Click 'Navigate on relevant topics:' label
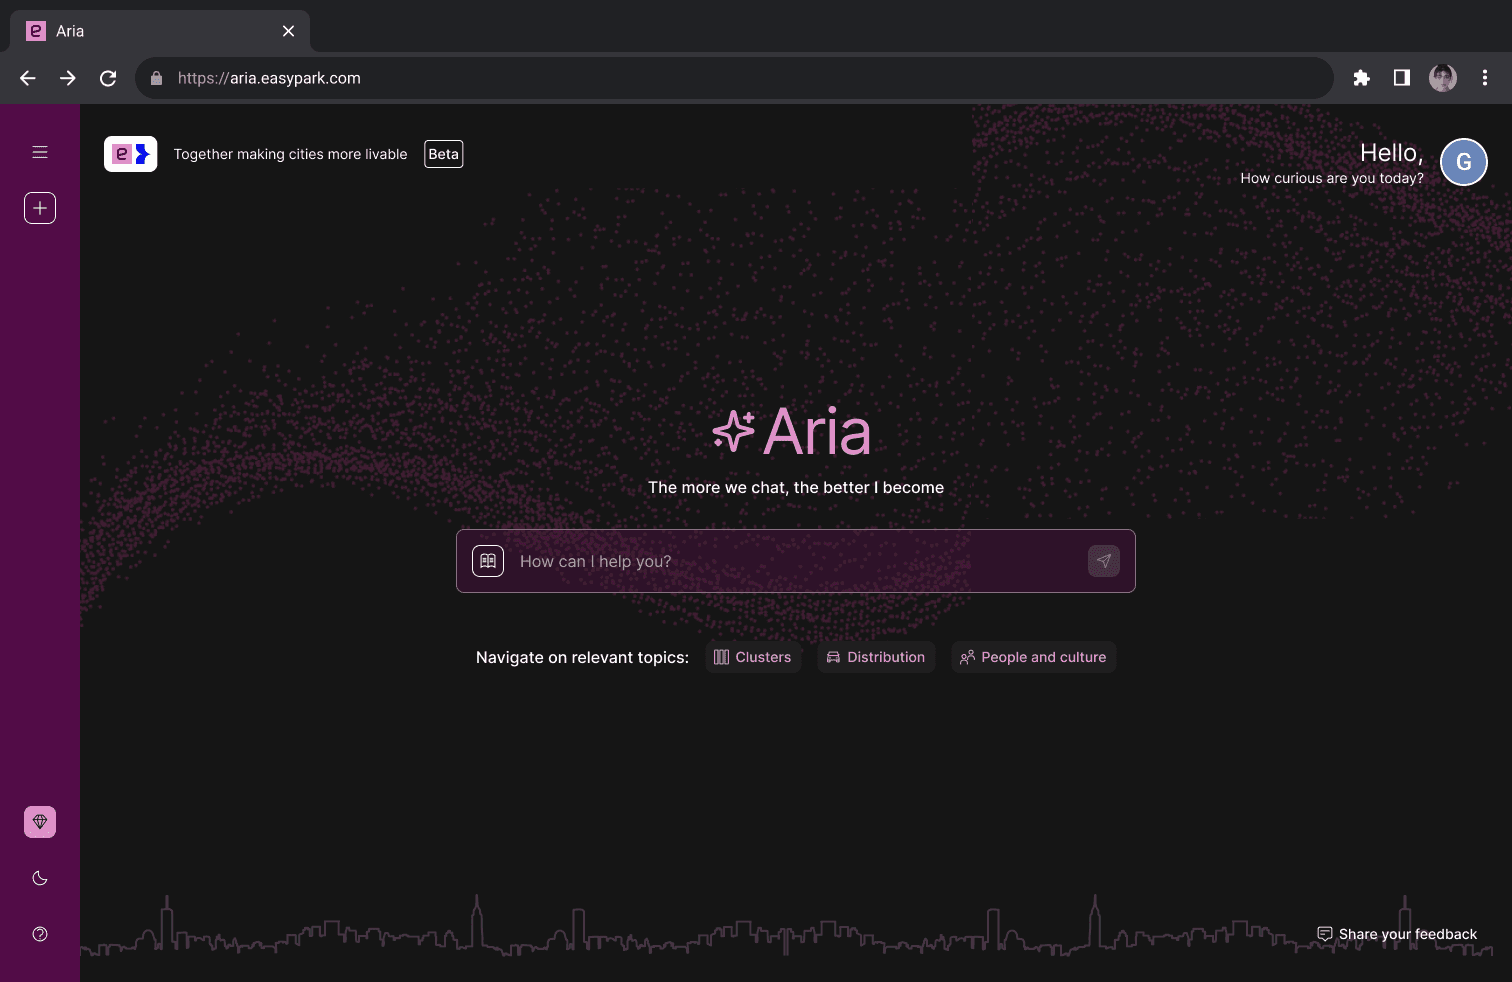The height and width of the screenshot is (982, 1512). click(x=582, y=657)
